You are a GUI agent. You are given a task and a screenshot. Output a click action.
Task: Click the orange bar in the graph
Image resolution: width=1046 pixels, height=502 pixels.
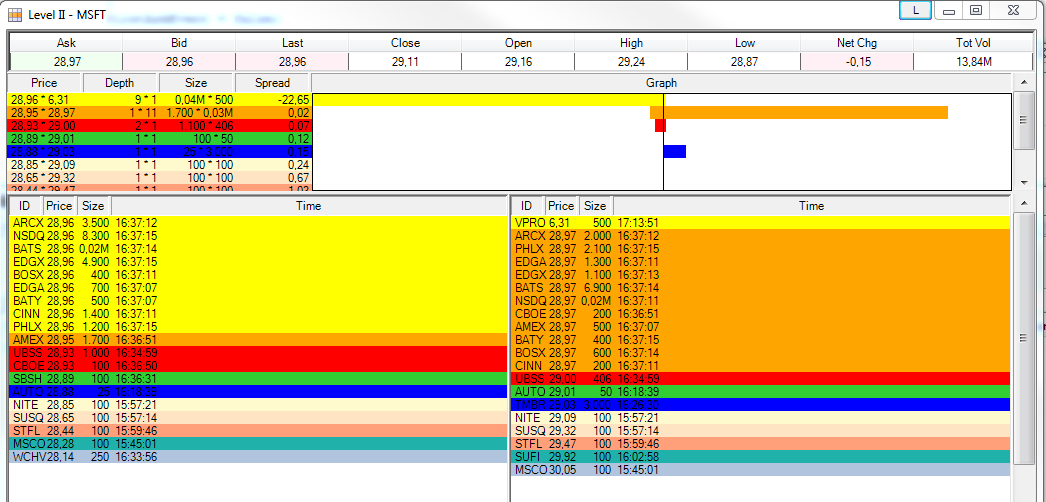pos(799,113)
